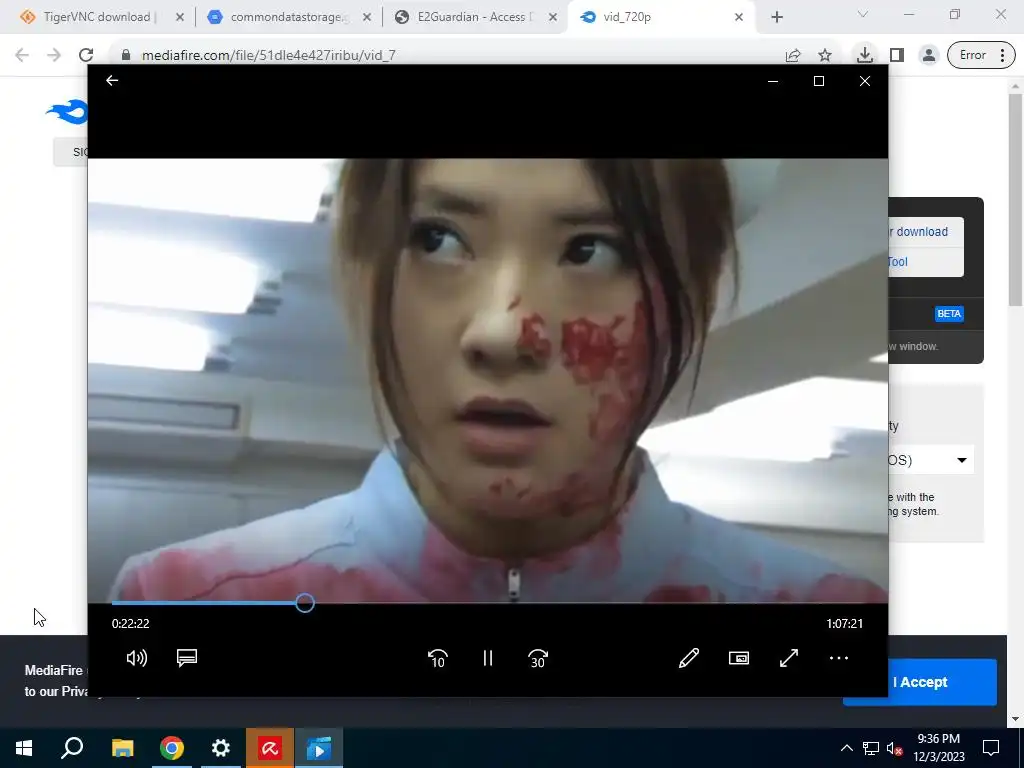Skip forward 30 seconds
Screen dimensions: 1024x768
538,658
